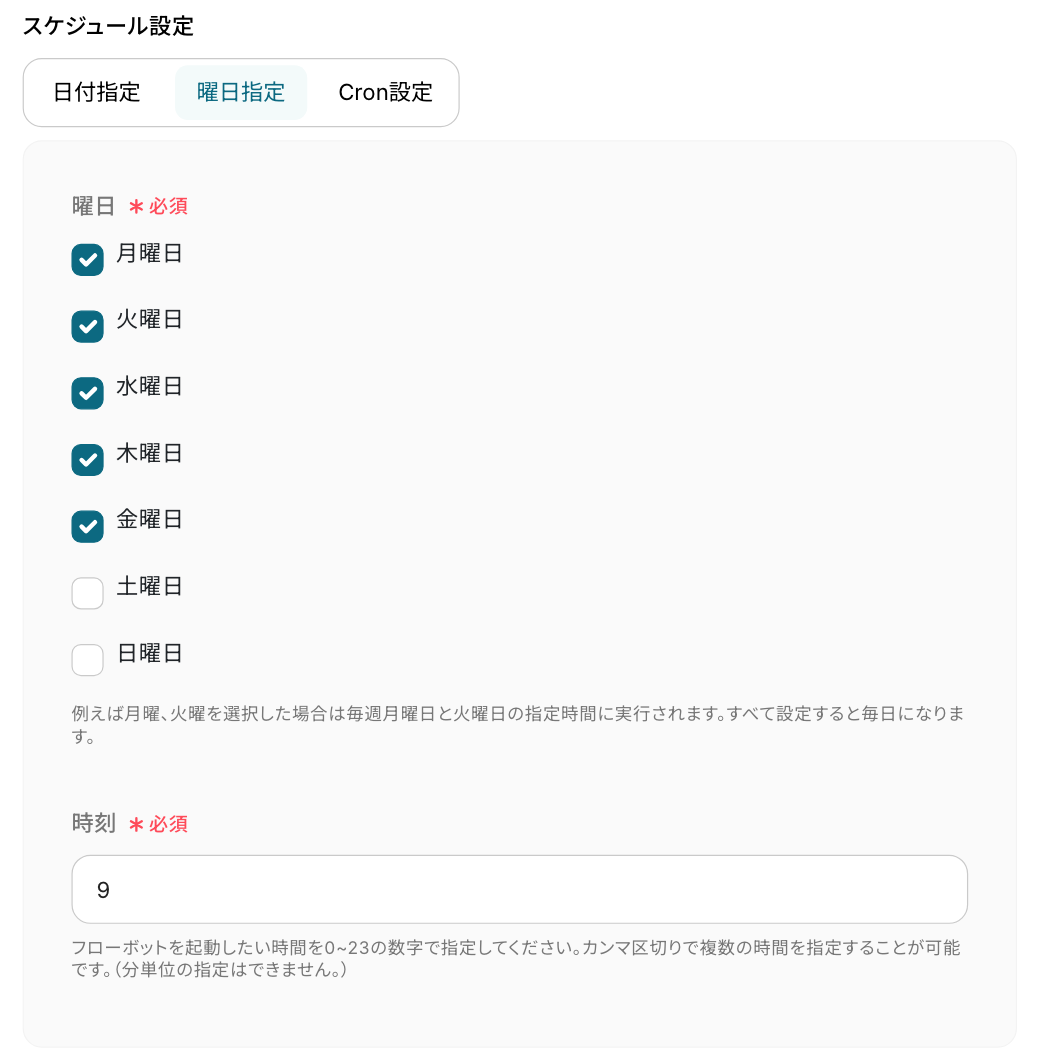Deselect the 金曜日 checkbox
The height and width of the screenshot is (1062, 1044).
coord(87,526)
